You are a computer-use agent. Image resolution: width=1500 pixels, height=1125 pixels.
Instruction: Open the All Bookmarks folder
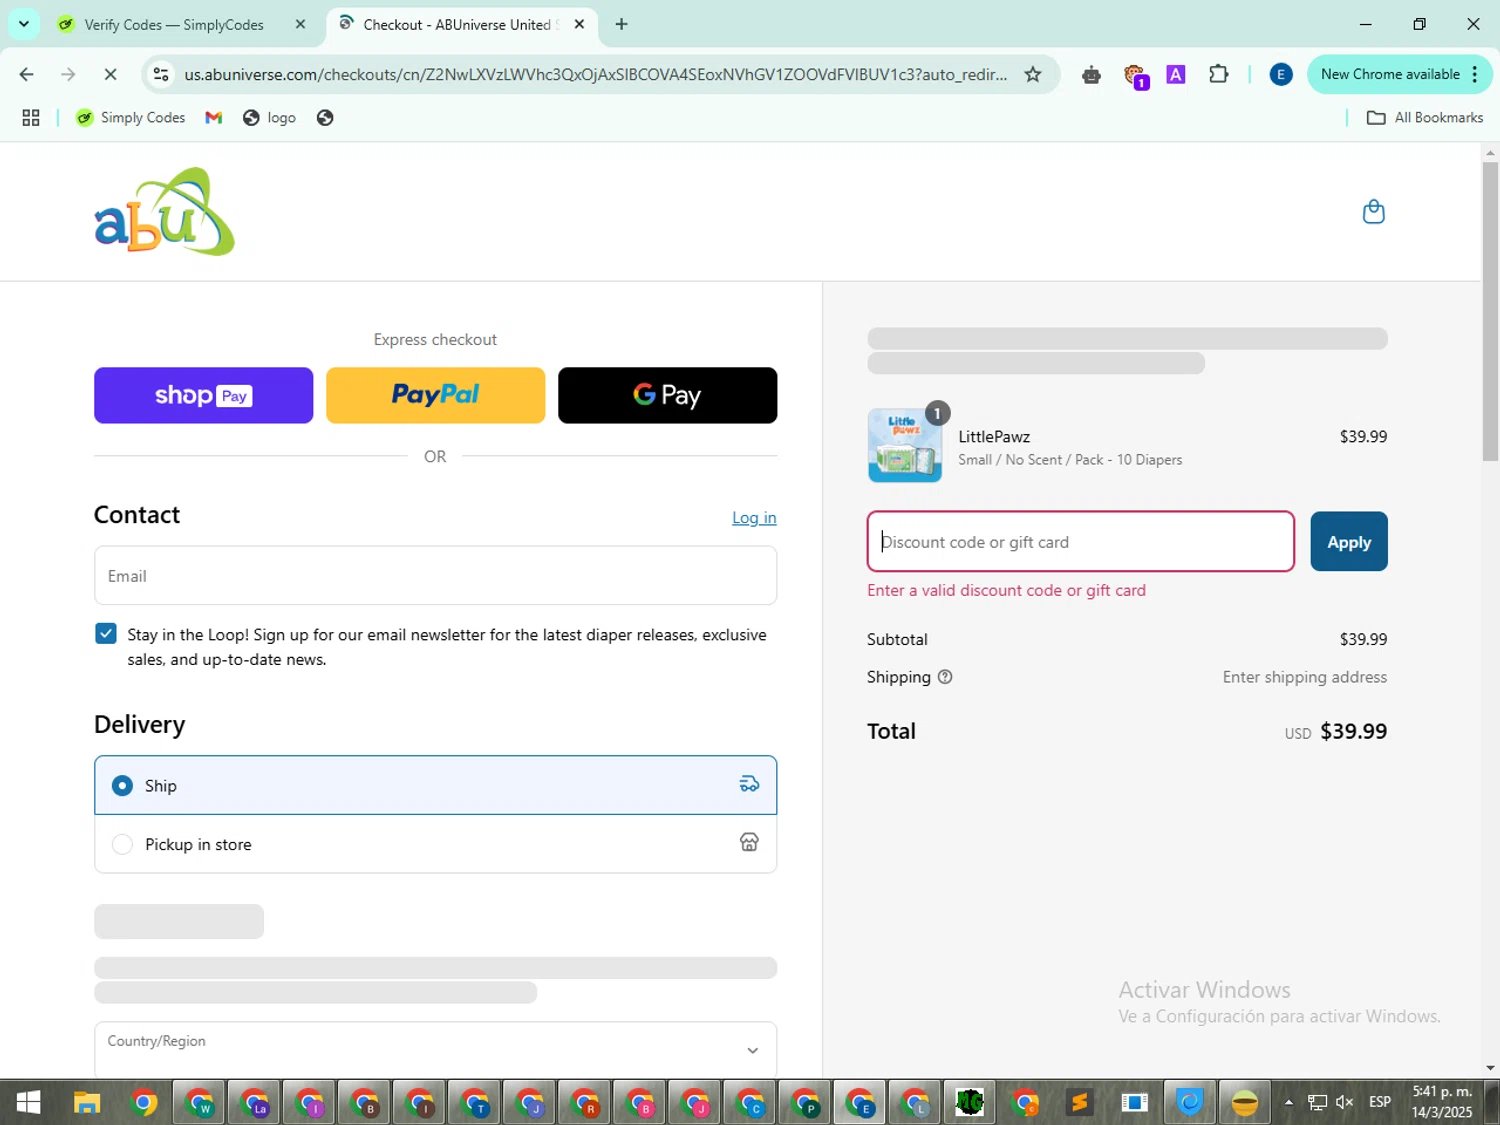[x=1425, y=118]
